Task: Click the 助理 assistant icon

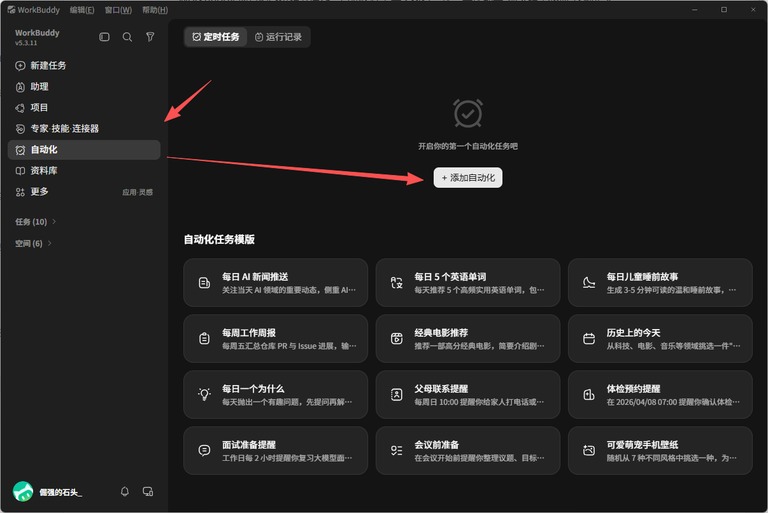Action: point(20,87)
